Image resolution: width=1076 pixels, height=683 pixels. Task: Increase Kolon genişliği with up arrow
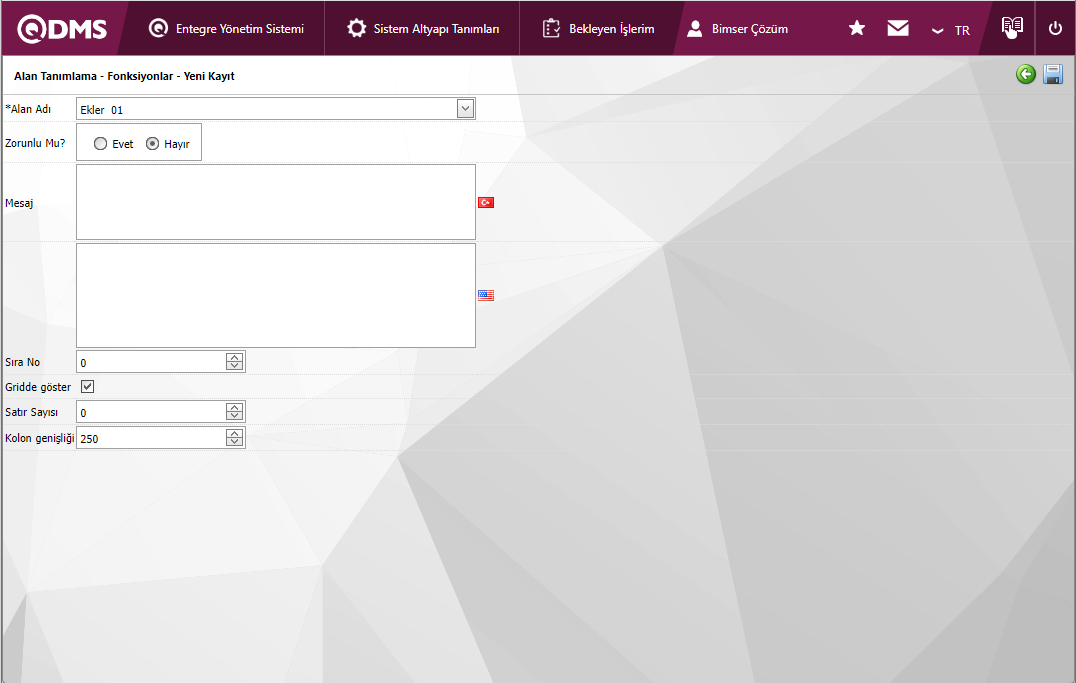tap(235, 434)
